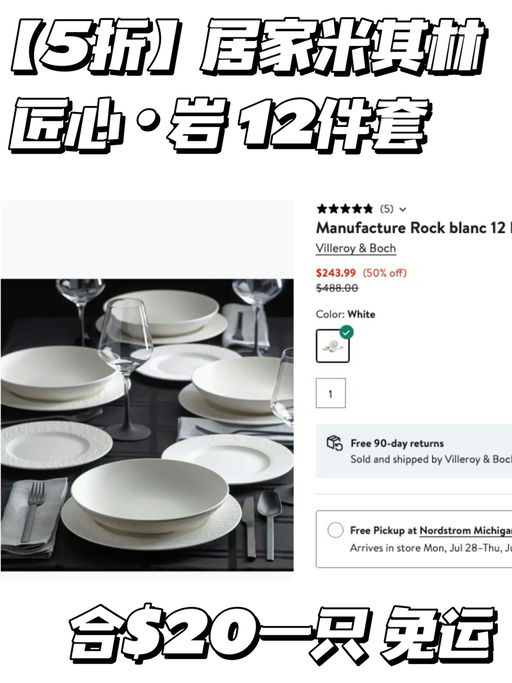The height and width of the screenshot is (683, 512).
Task: Click the Color: White label
Action: pyautogui.click(x=346, y=314)
